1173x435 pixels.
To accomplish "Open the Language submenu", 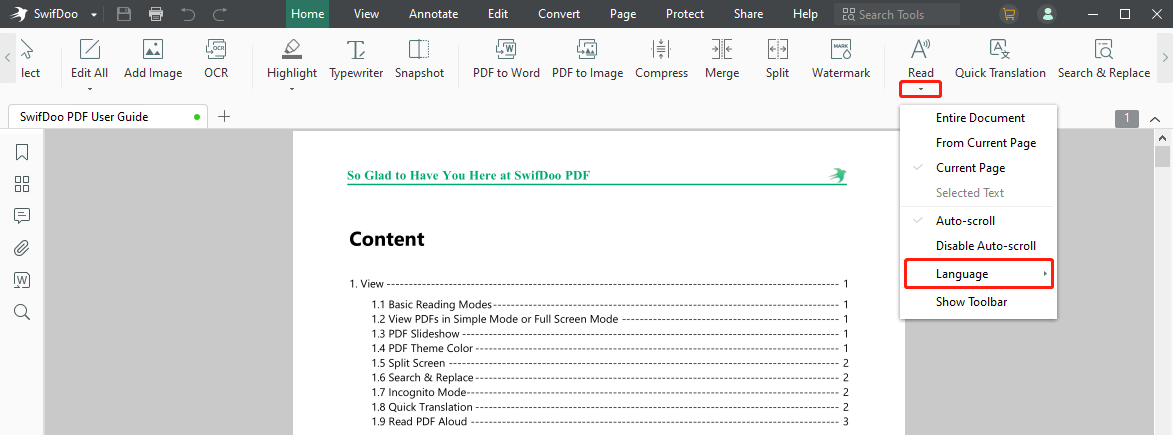I will [x=978, y=274].
